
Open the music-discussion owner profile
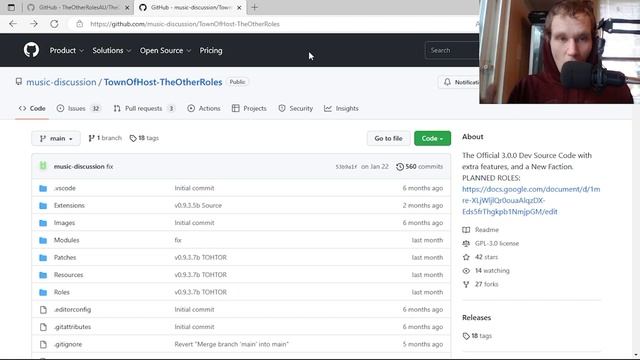[61, 82]
